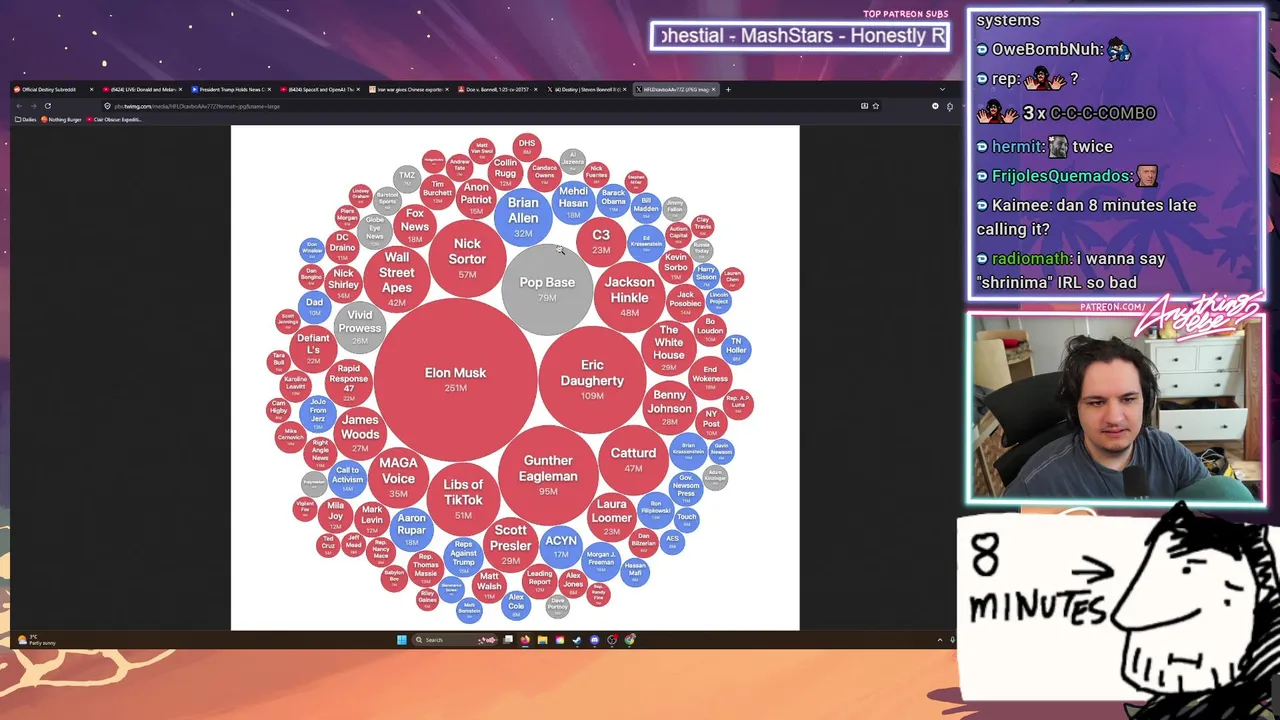Click the Fox News 18M bubble

(415, 225)
